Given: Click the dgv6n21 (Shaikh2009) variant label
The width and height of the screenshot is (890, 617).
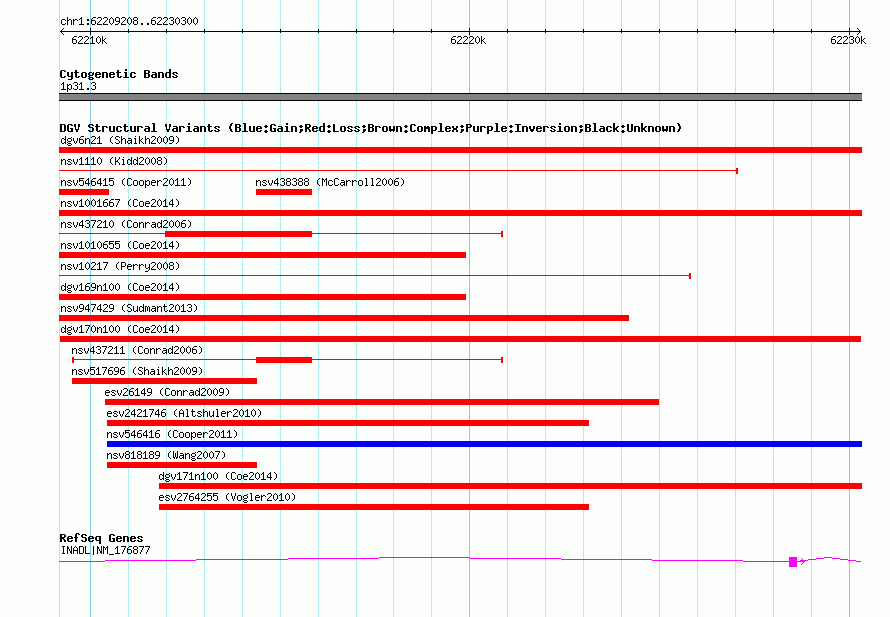Looking at the screenshot, I should pos(120,140).
